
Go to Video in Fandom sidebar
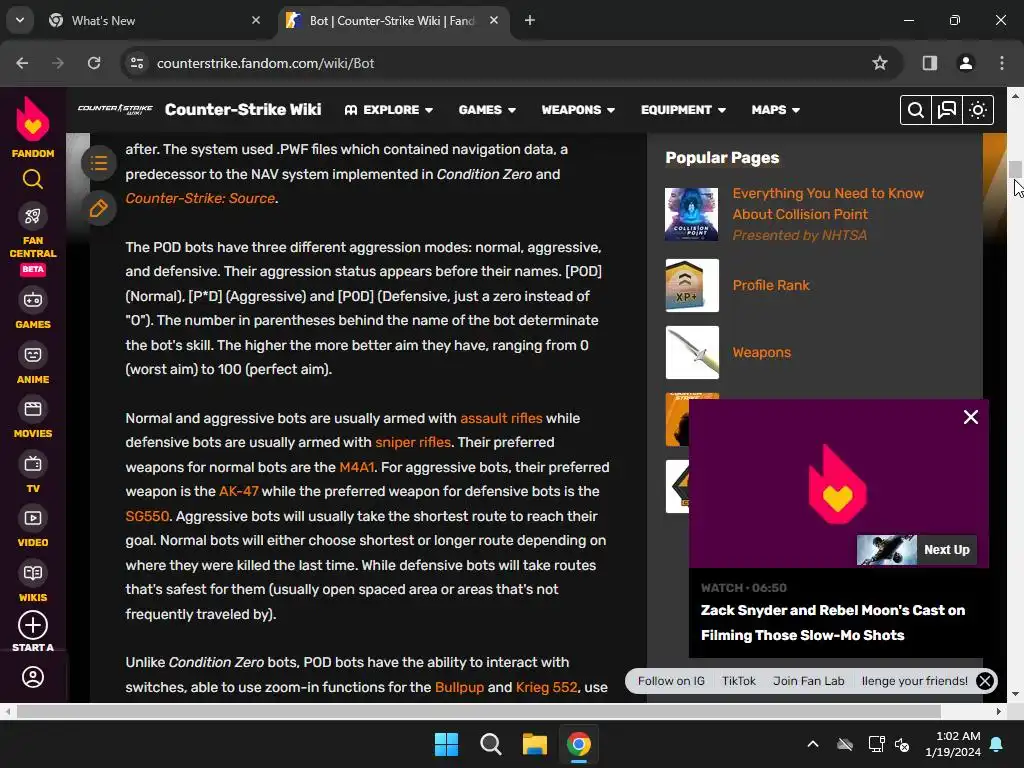[x=33, y=527]
